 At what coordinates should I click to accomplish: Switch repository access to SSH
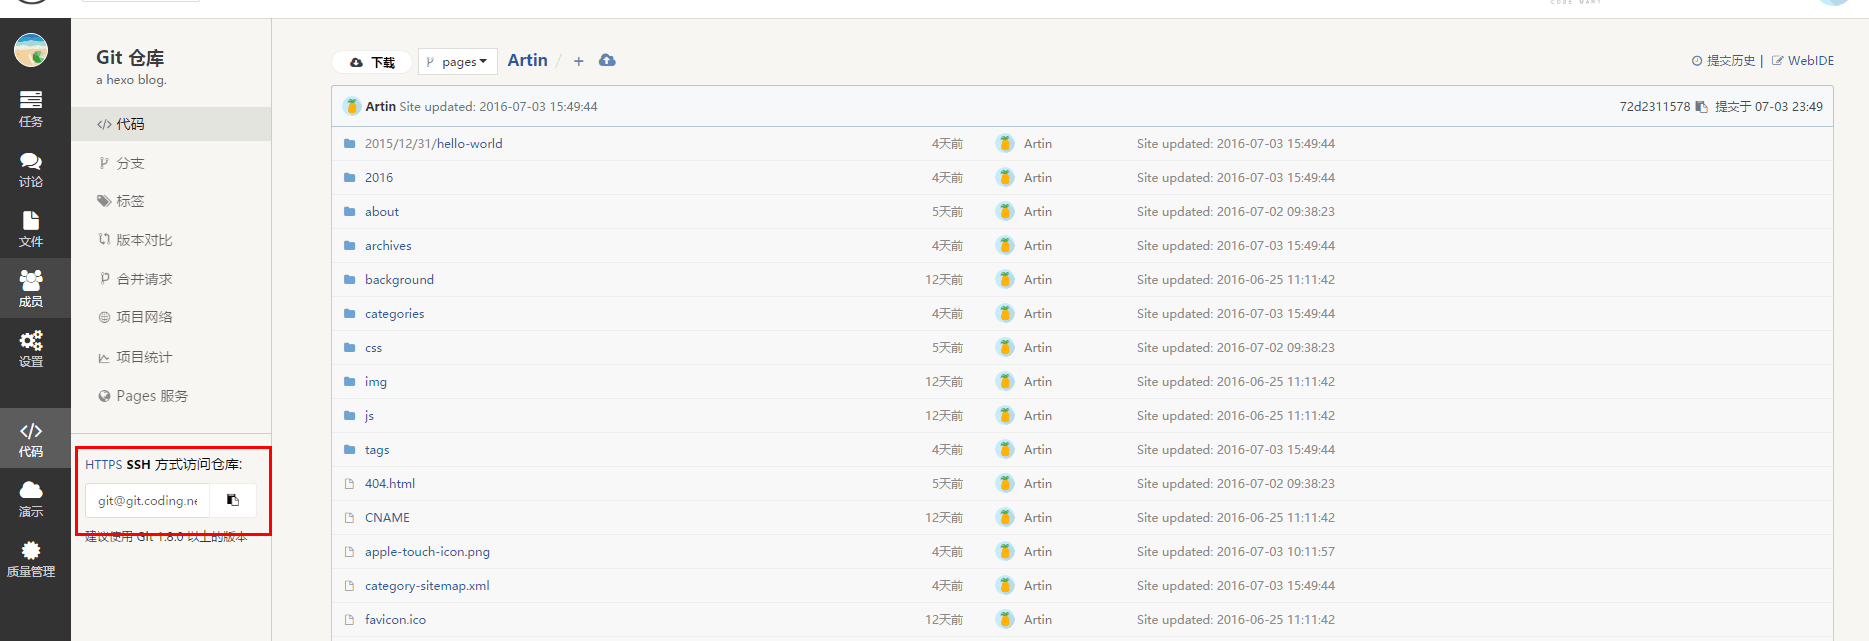(x=138, y=465)
